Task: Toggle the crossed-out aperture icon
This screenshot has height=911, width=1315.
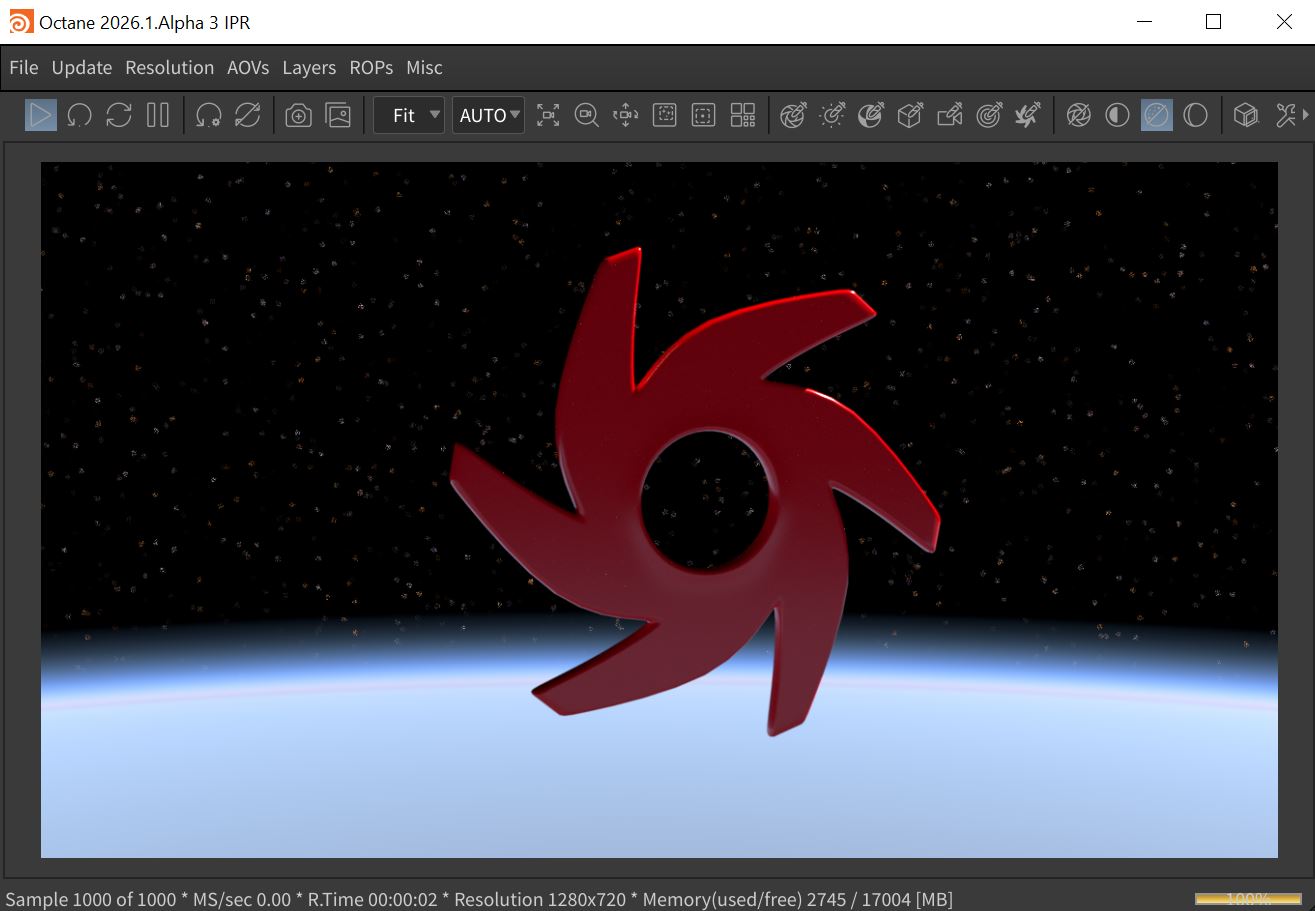Action: (1078, 116)
